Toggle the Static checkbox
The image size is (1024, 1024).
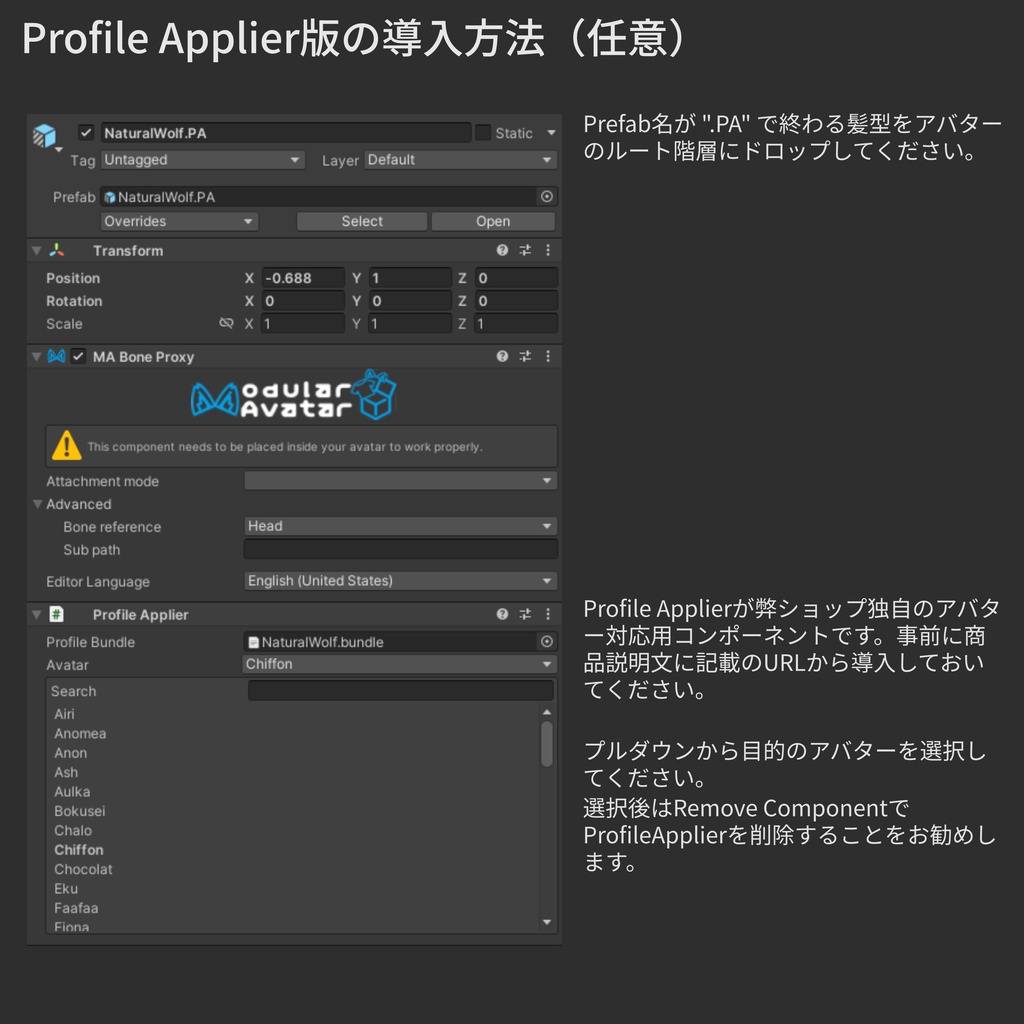click(x=483, y=133)
